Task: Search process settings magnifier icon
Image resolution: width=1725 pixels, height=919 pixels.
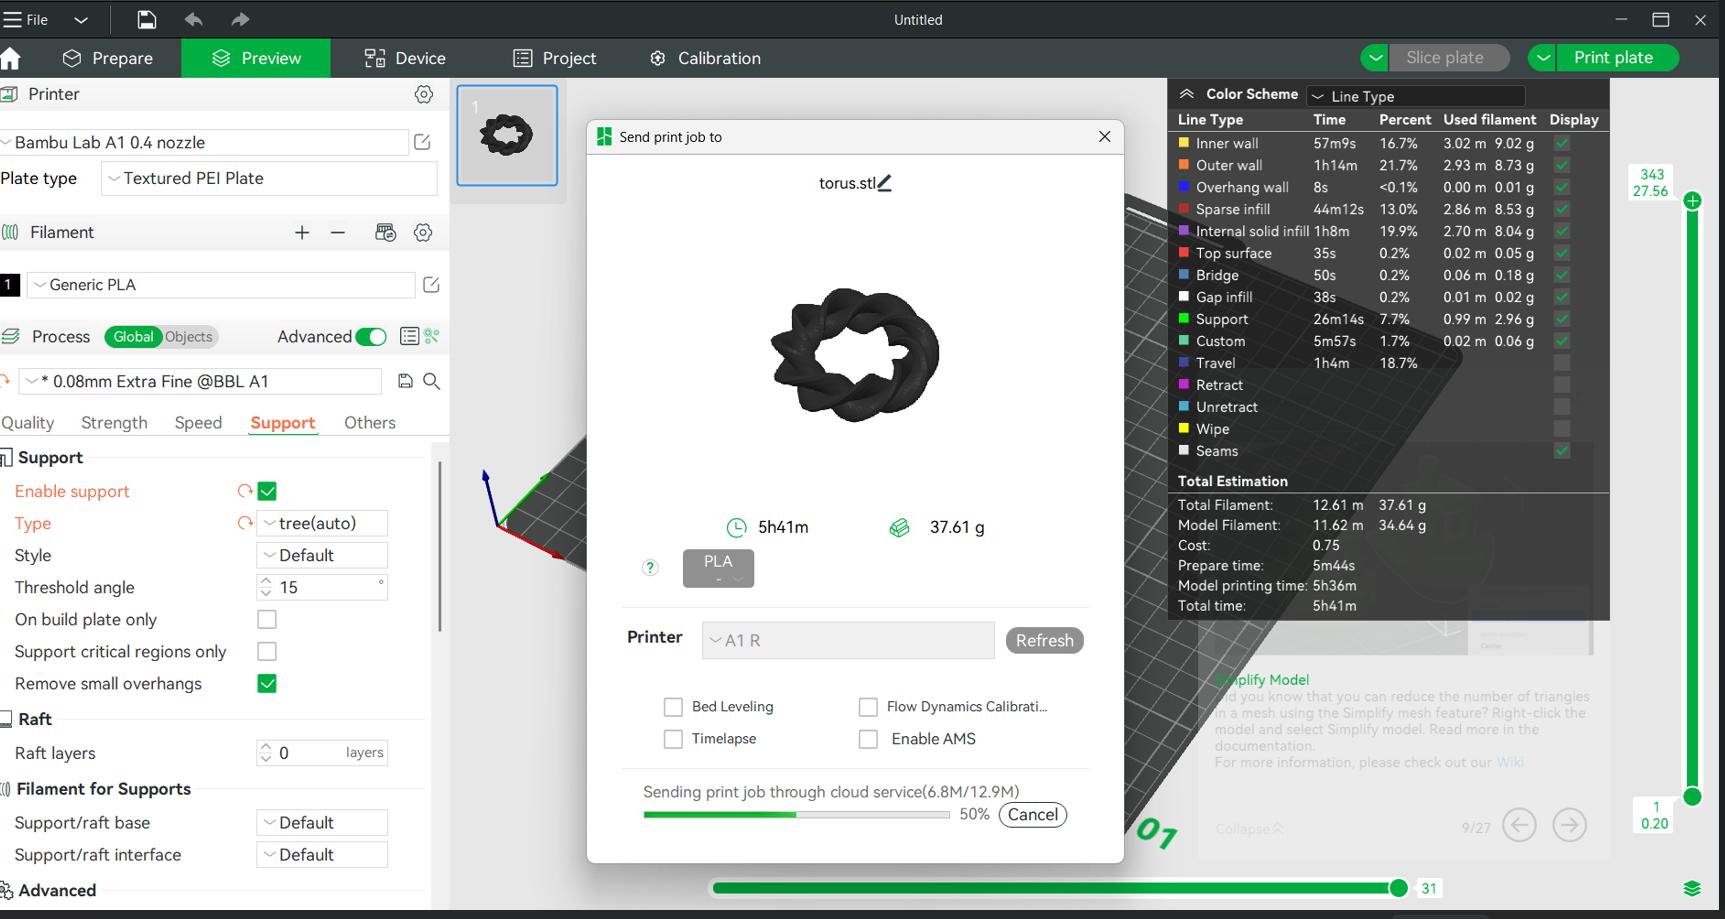Action: [432, 381]
